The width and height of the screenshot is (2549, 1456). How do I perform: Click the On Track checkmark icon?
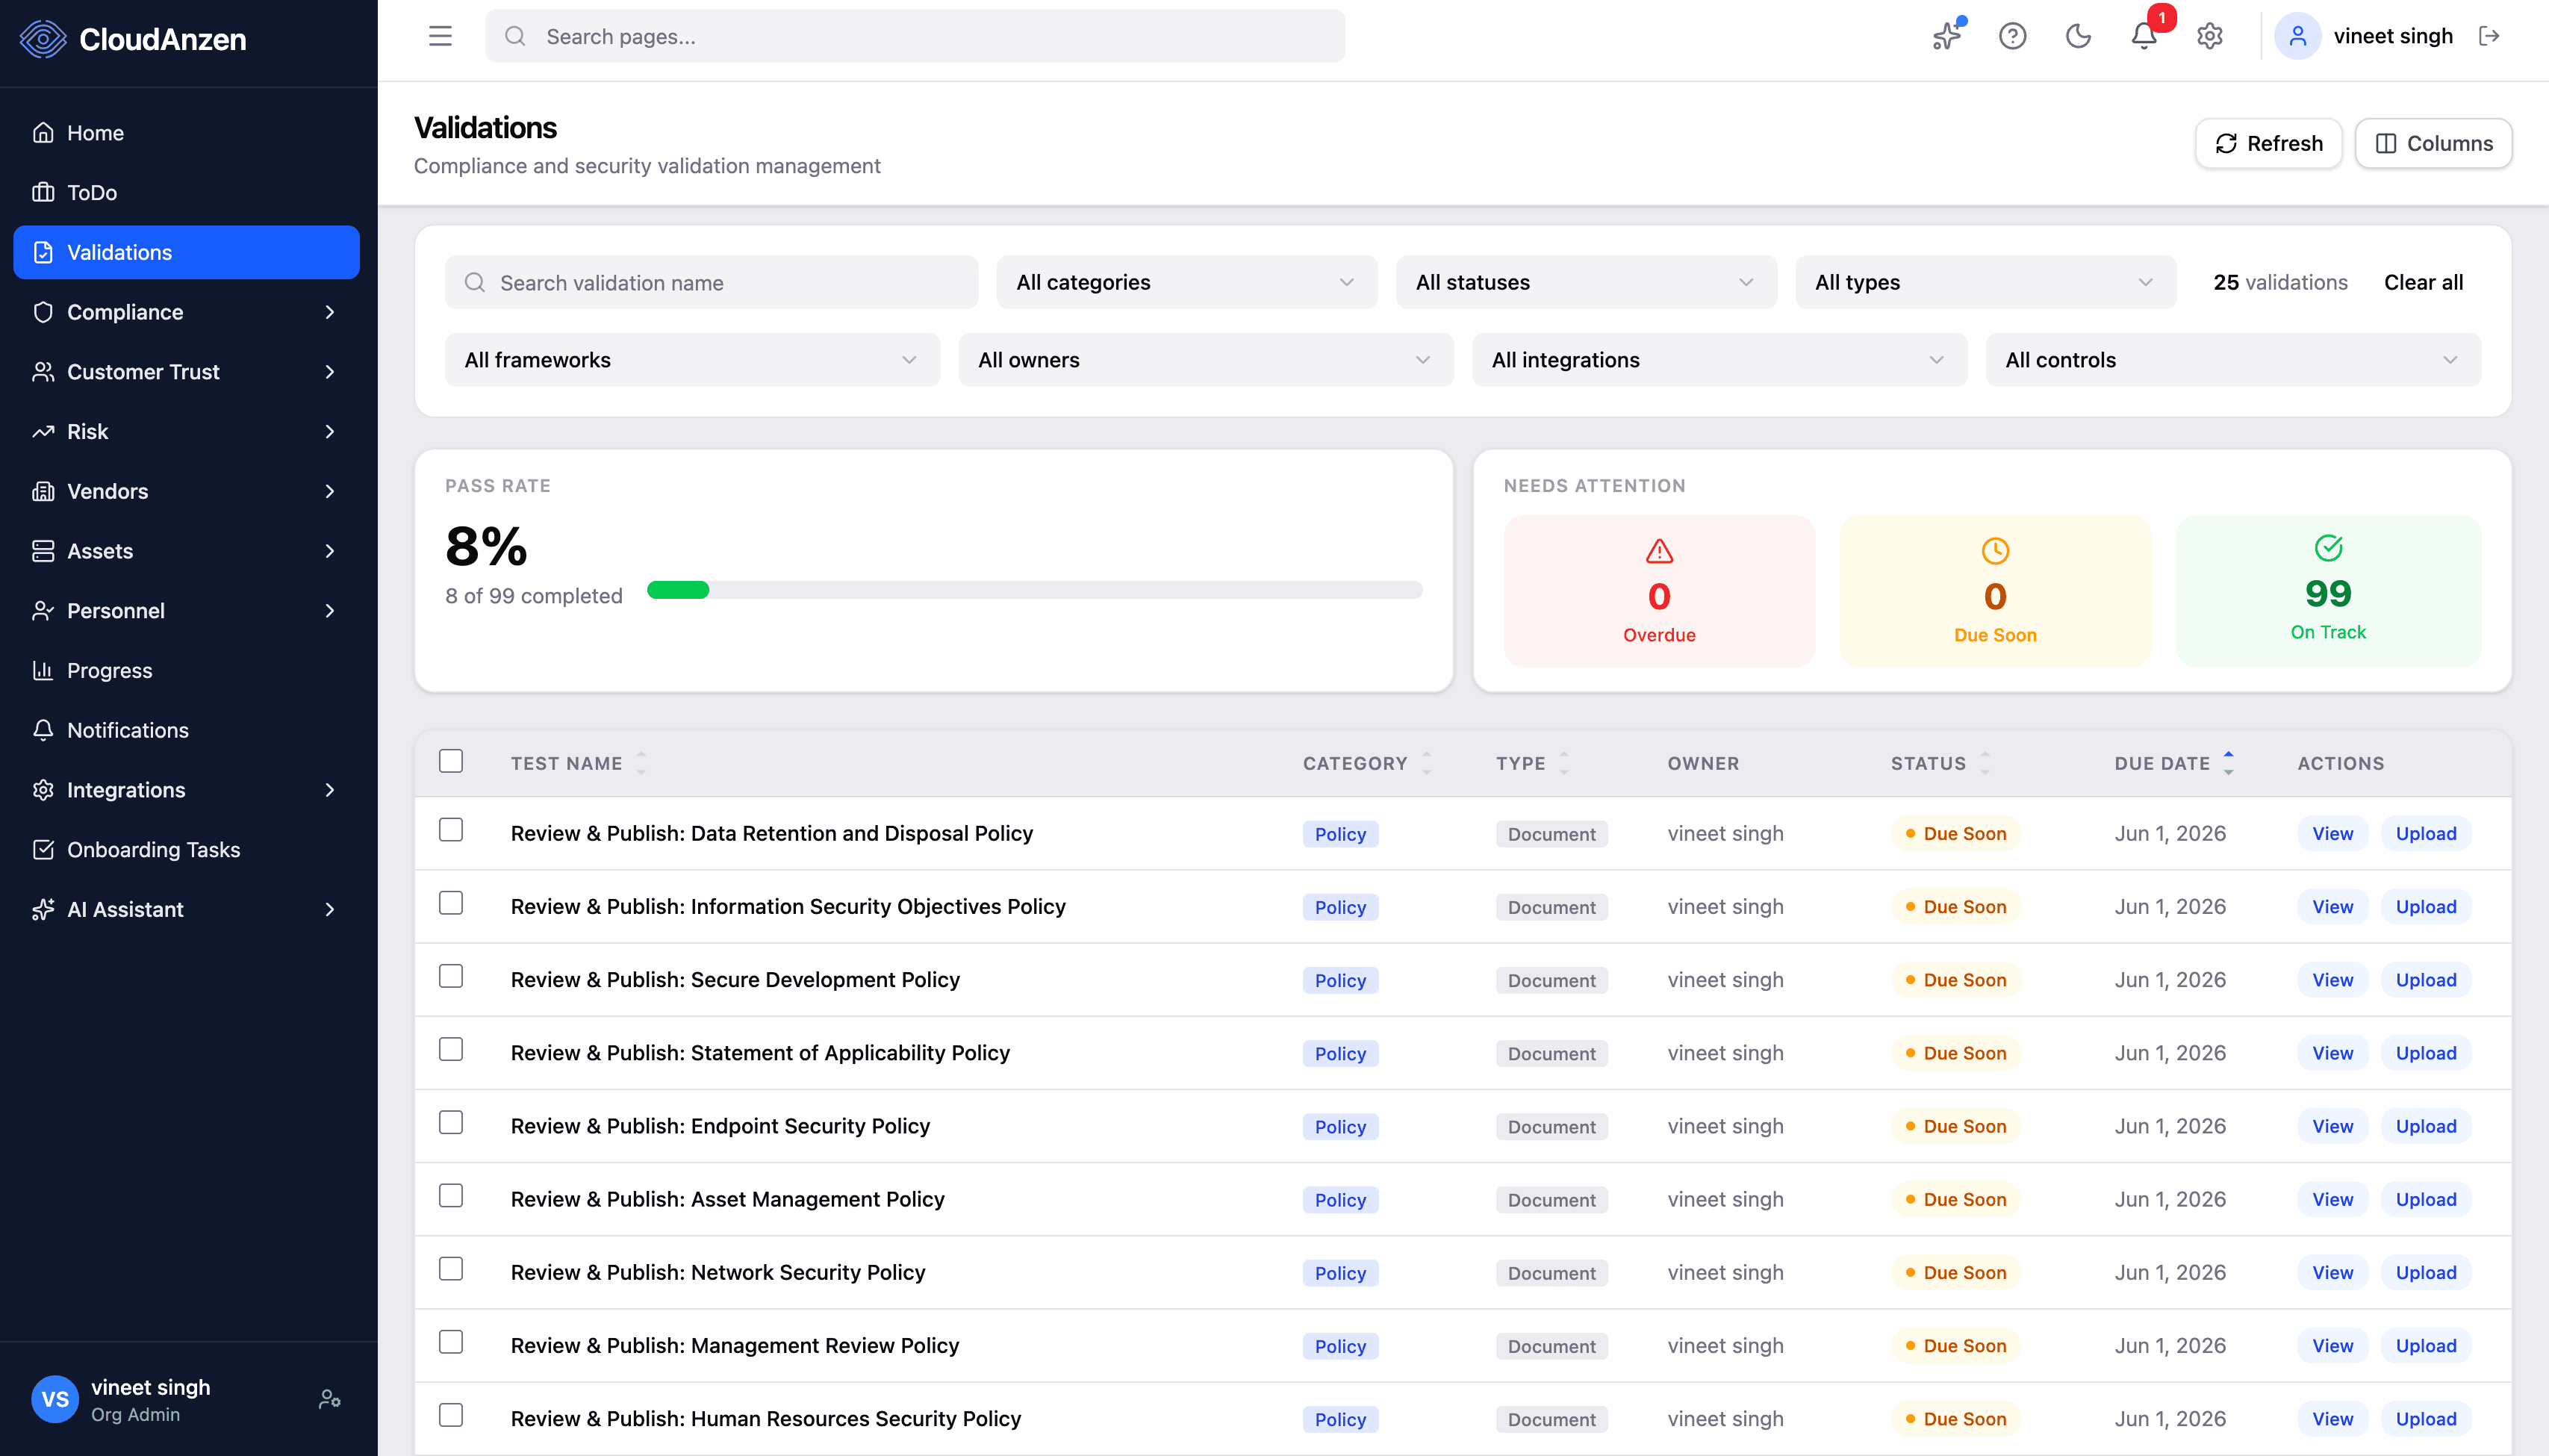pyautogui.click(x=2328, y=547)
